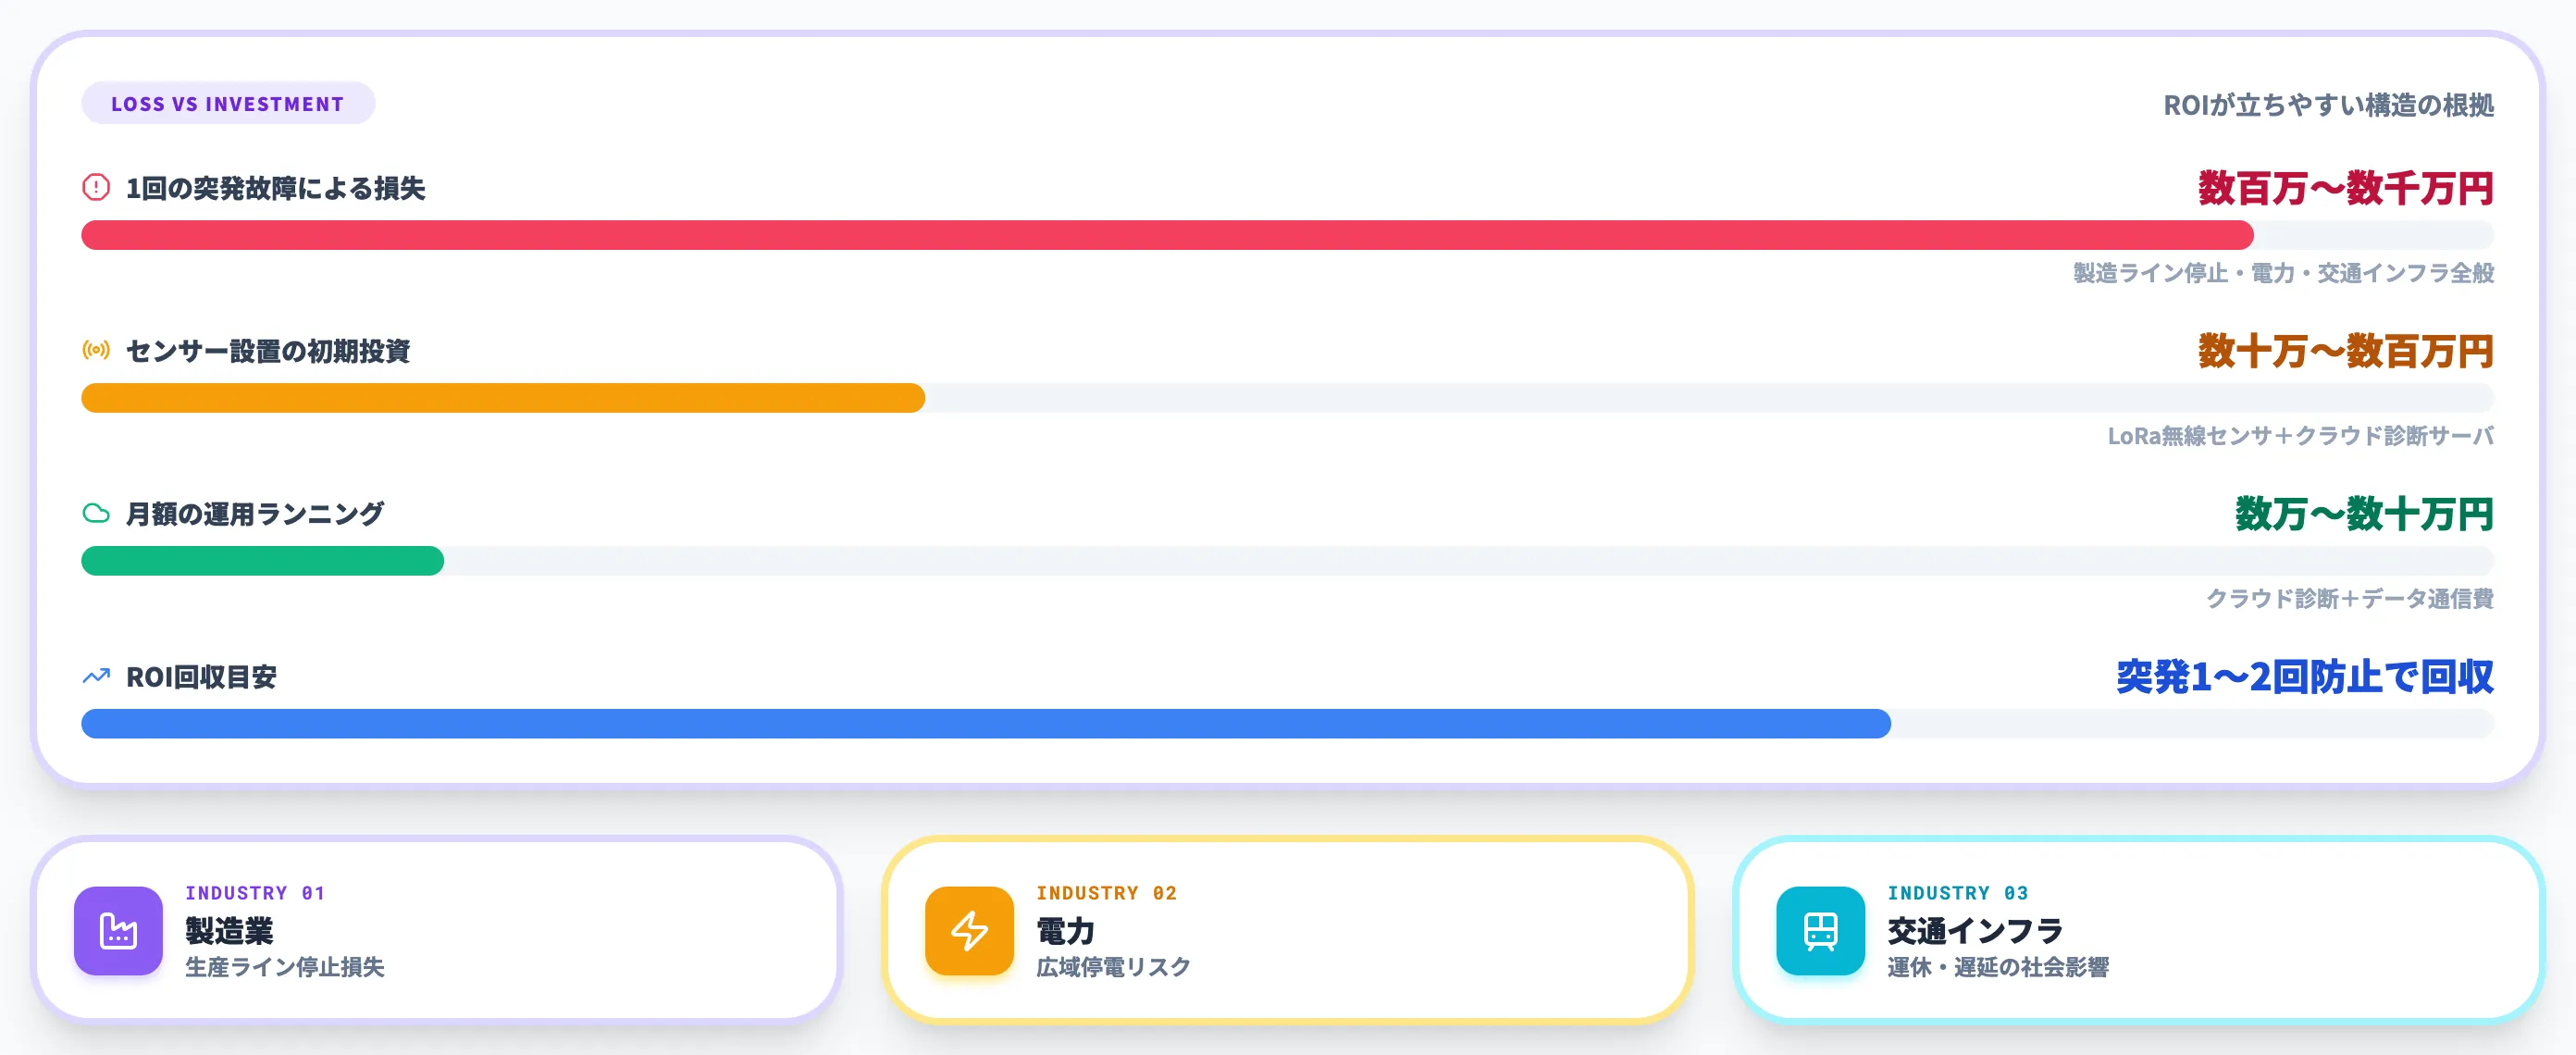Screen dimensions: 2576x1055
Task: Click the blue trending-up arrow icon
Action: (96, 676)
